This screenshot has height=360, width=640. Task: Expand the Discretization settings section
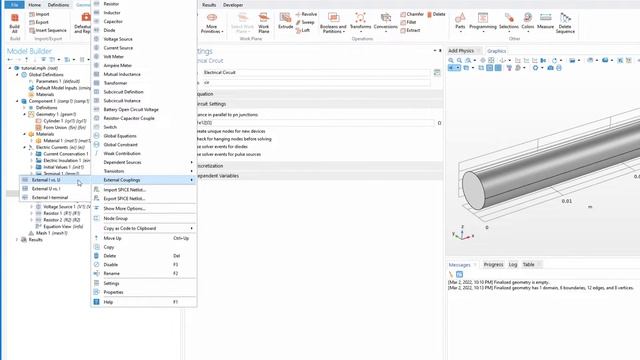319,166
